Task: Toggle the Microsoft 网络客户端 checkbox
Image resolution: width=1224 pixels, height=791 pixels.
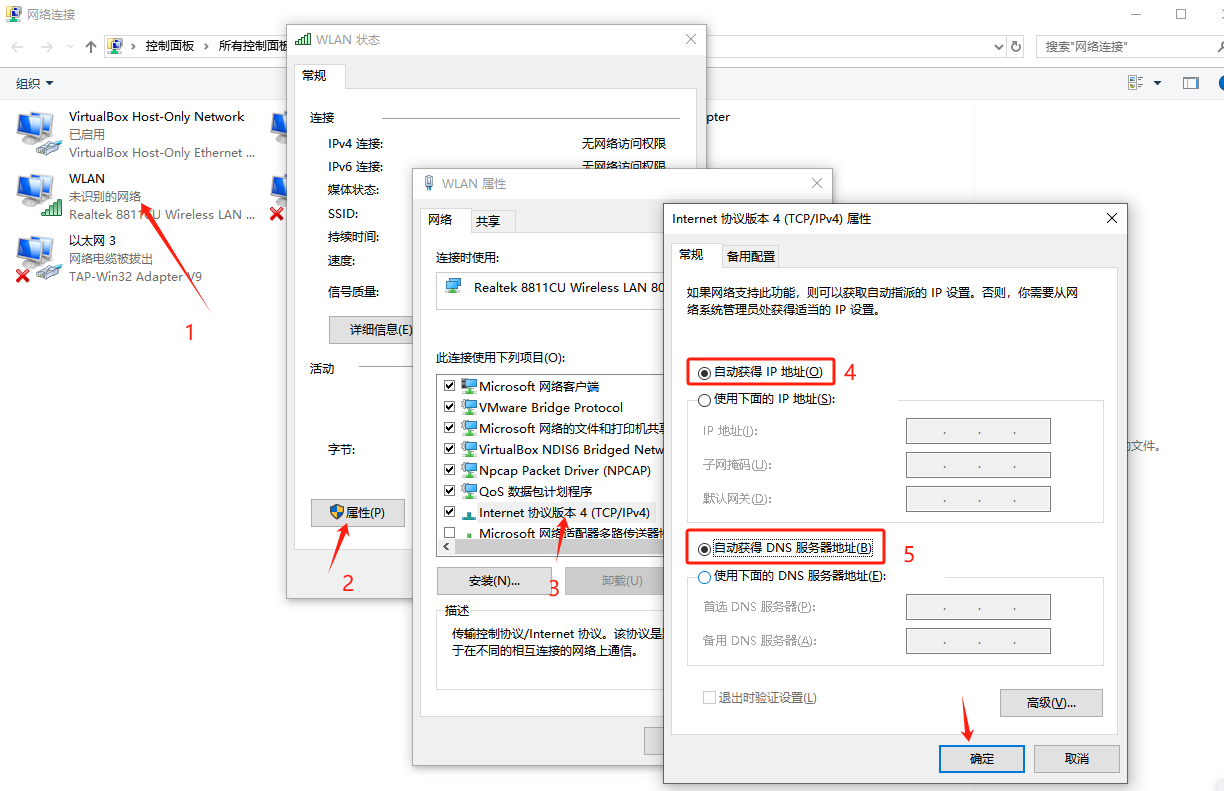Action: [449, 386]
